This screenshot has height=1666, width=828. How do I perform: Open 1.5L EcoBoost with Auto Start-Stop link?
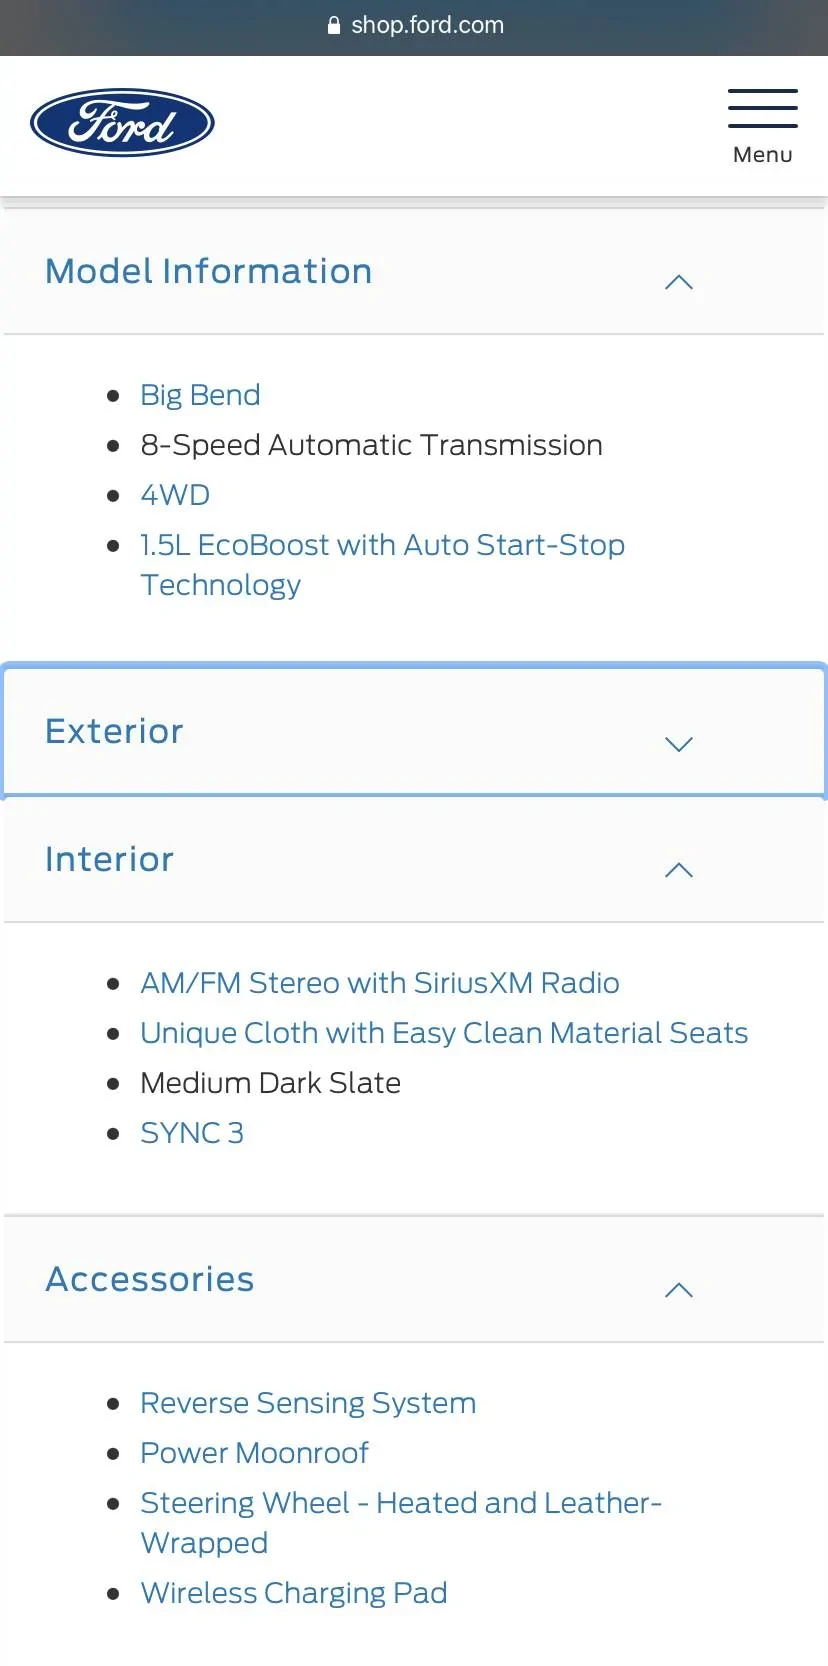382,545
